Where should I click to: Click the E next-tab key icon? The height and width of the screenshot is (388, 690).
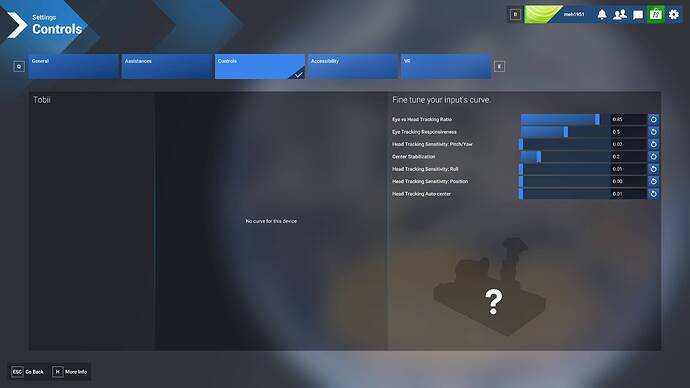tap(499, 66)
